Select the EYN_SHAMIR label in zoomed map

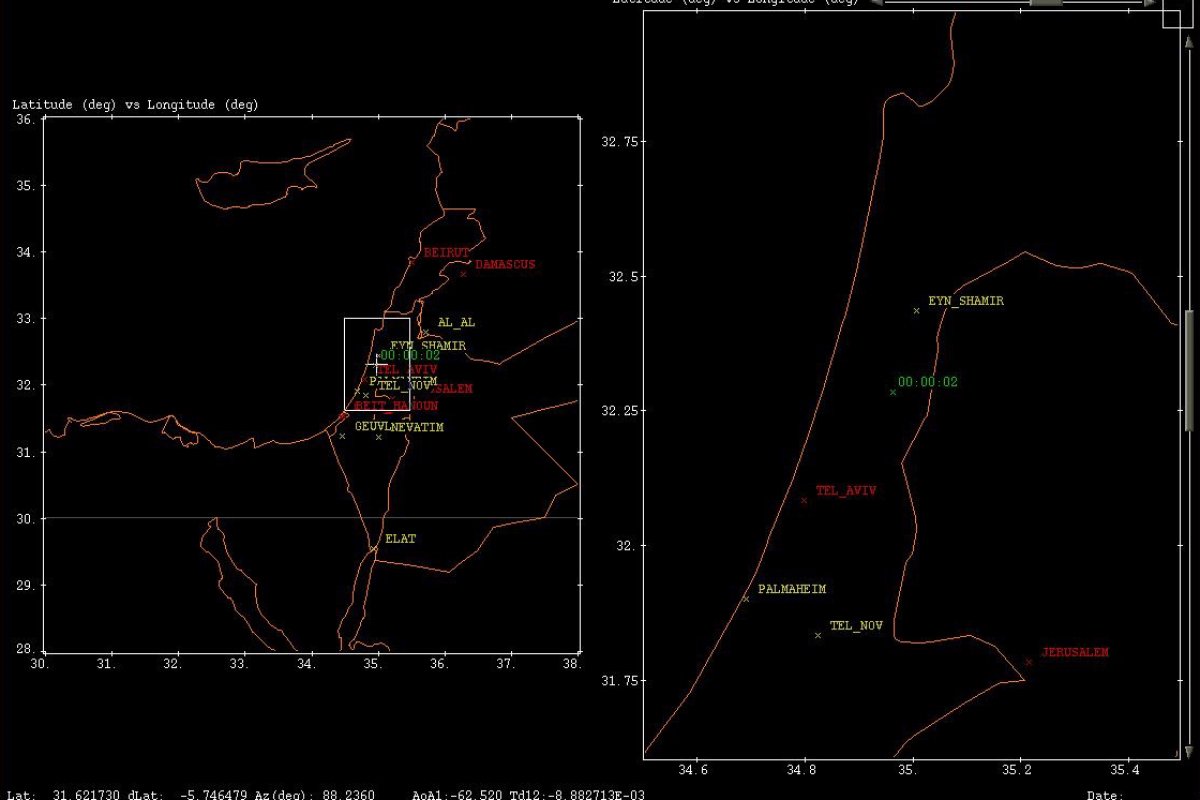coord(966,301)
